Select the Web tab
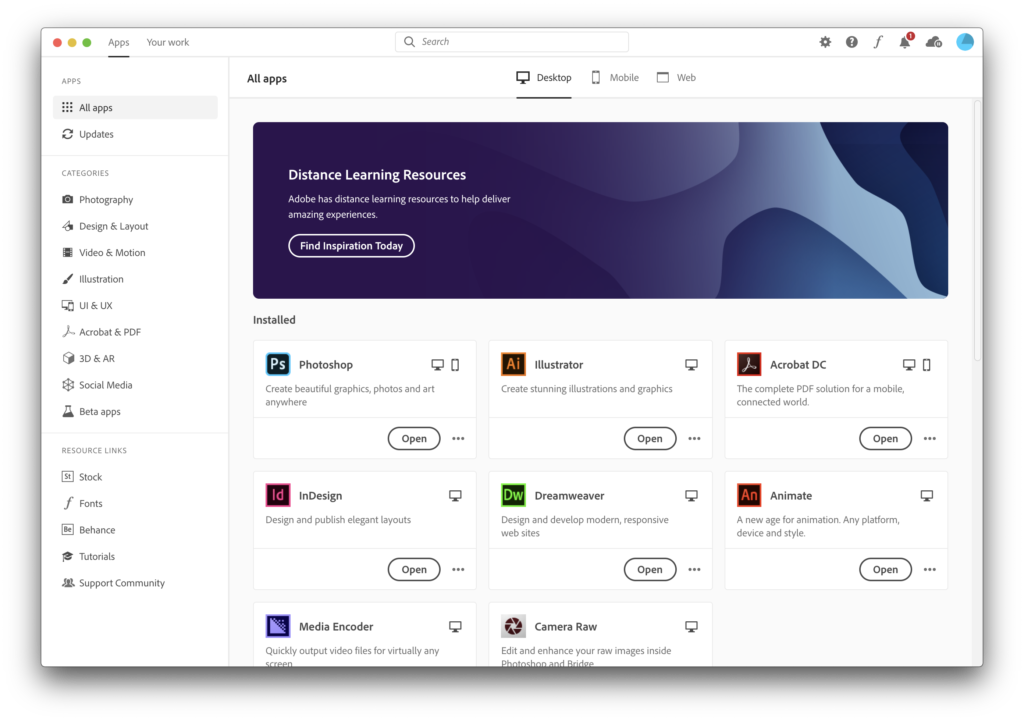This screenshot has height=721, width=1024. point(676,78)
